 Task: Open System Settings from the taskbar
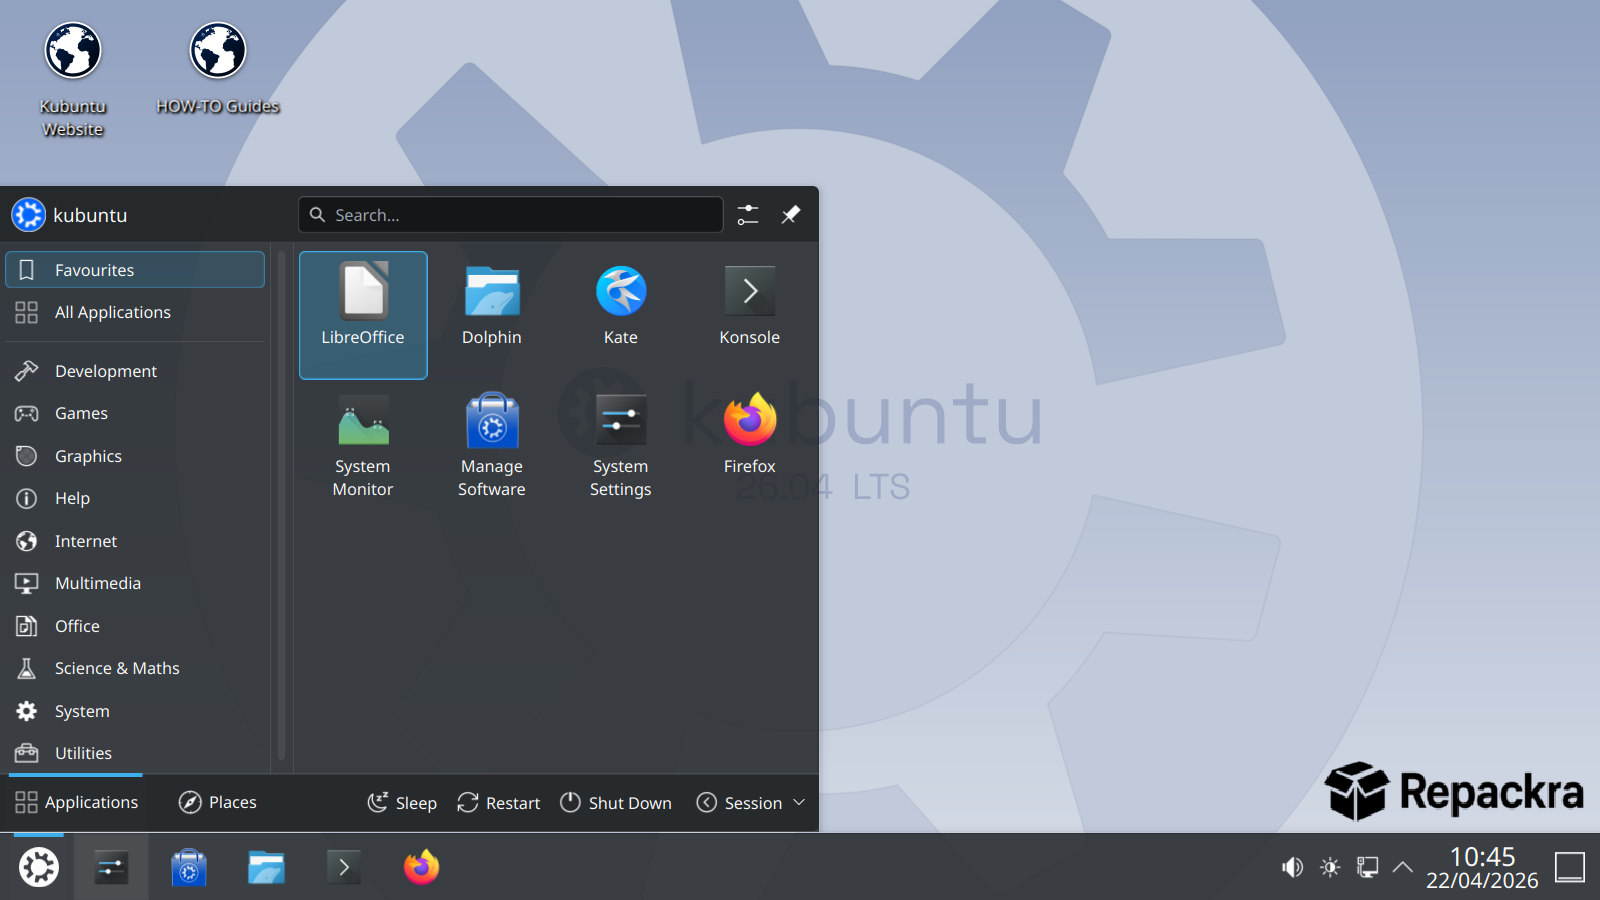click(x=111, y=867)
